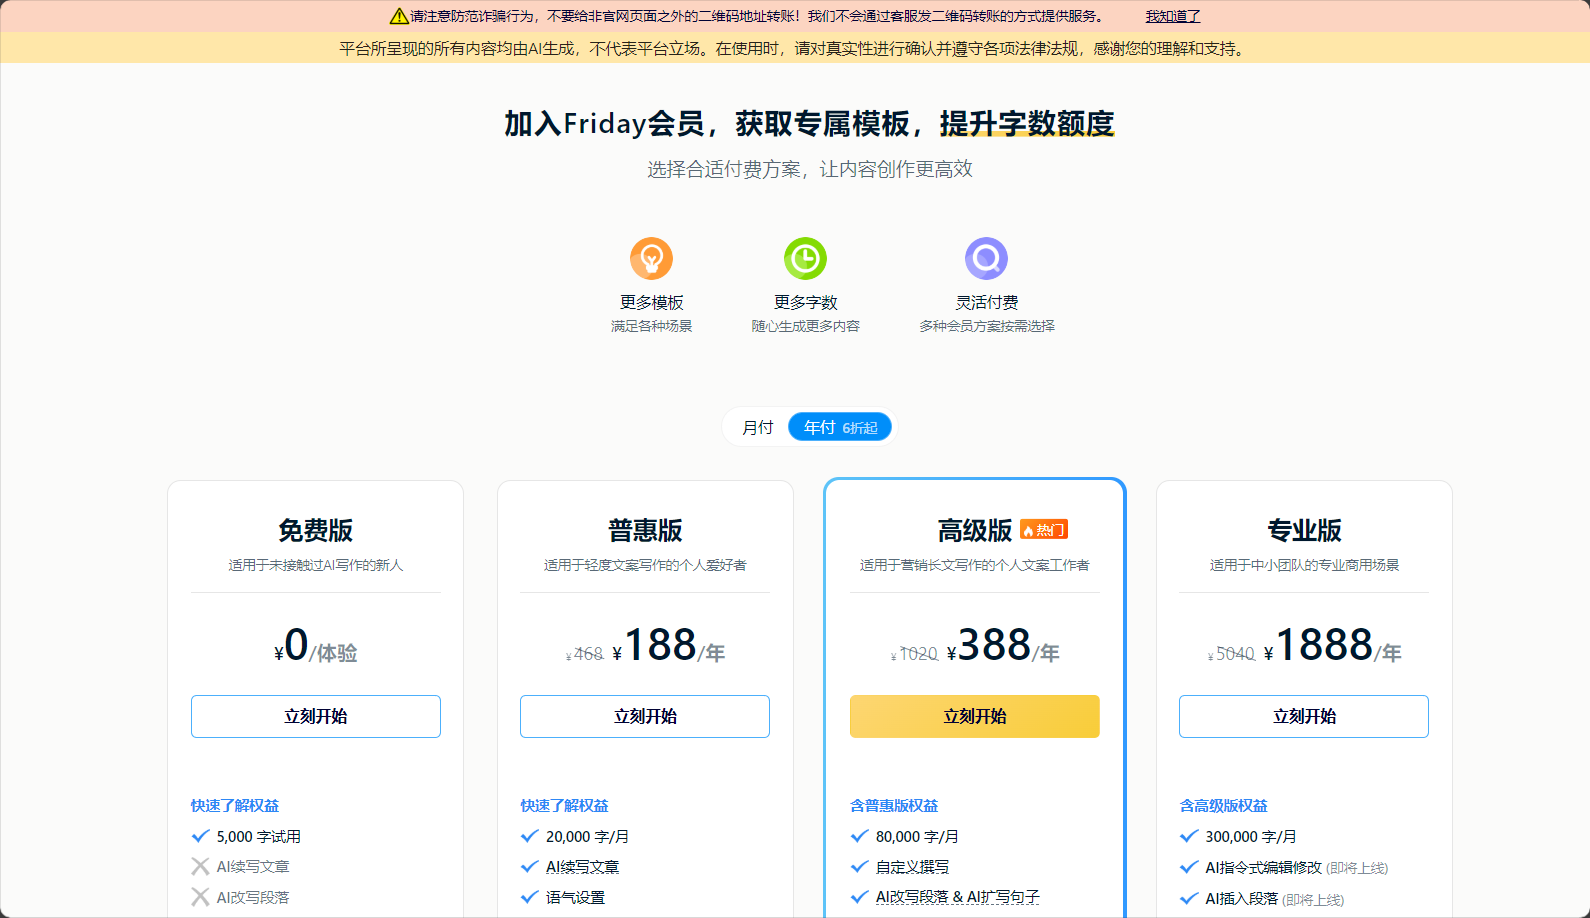Start the 免费版 plan with 立刻开始

pyautogui.click(x=316, y=716)
